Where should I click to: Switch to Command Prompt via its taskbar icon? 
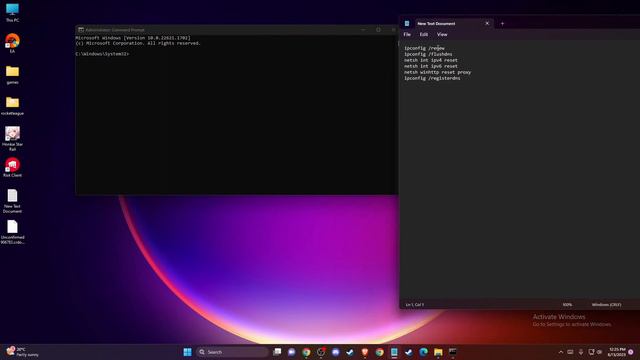[453, 352]
